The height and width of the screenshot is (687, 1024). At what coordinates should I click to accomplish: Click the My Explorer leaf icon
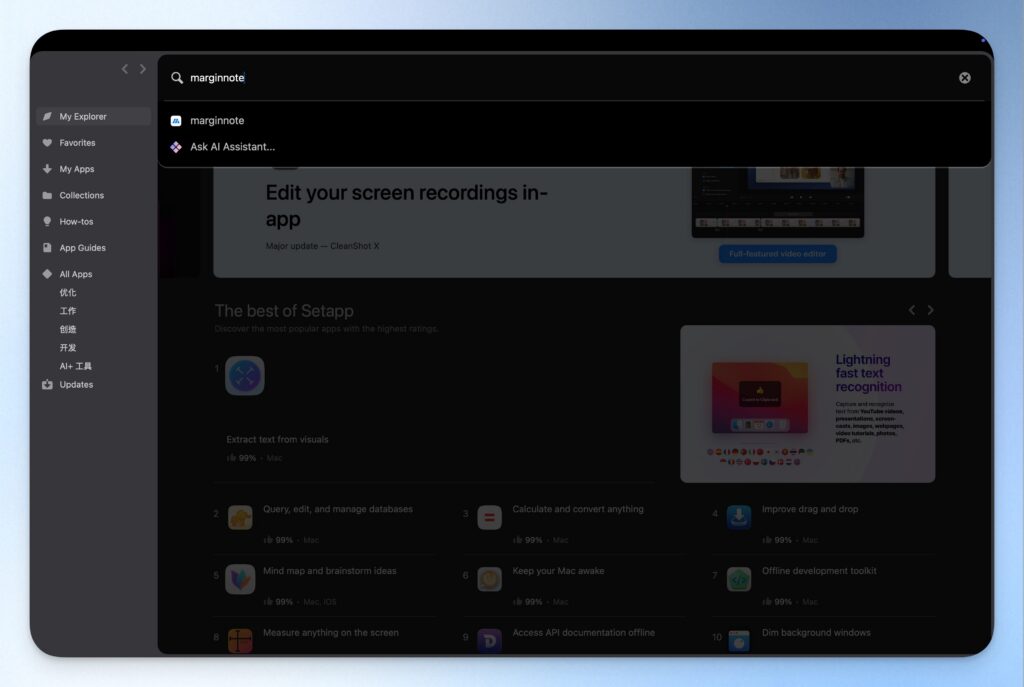click(x=47, y=116)
